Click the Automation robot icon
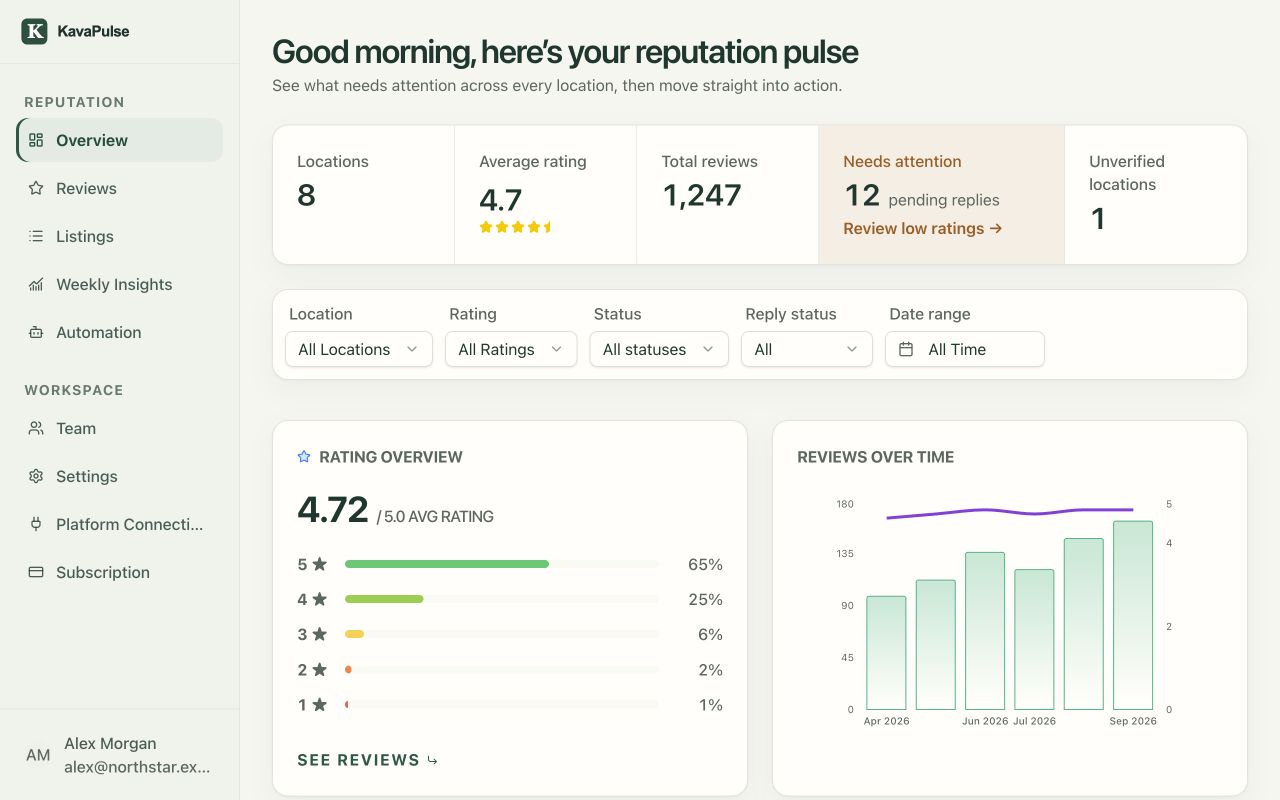 point(36,332)
